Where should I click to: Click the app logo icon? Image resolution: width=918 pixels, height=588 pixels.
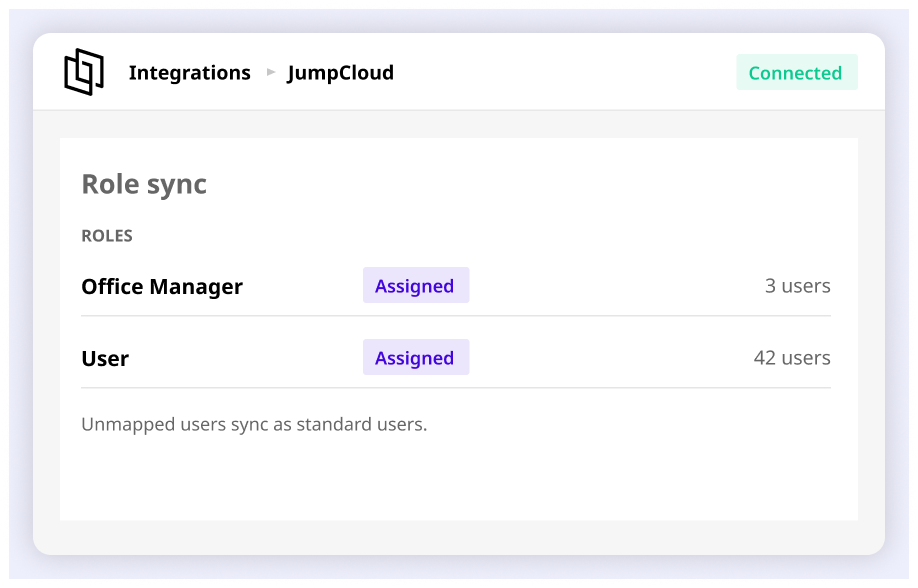[x=84, y=72]
